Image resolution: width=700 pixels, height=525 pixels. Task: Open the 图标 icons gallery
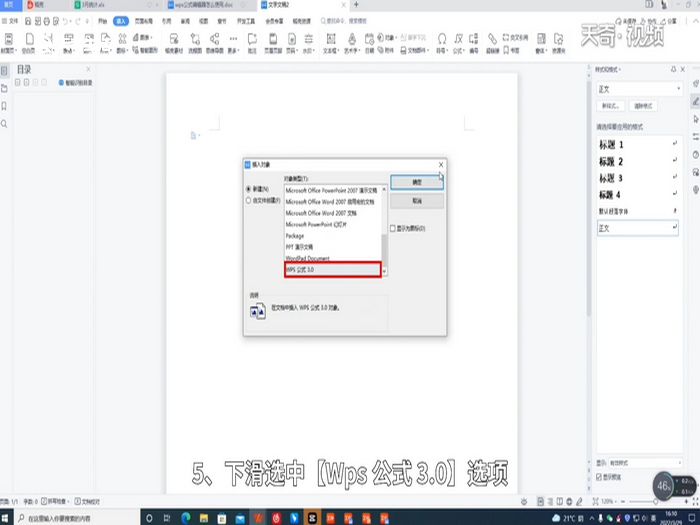[122, 43]
